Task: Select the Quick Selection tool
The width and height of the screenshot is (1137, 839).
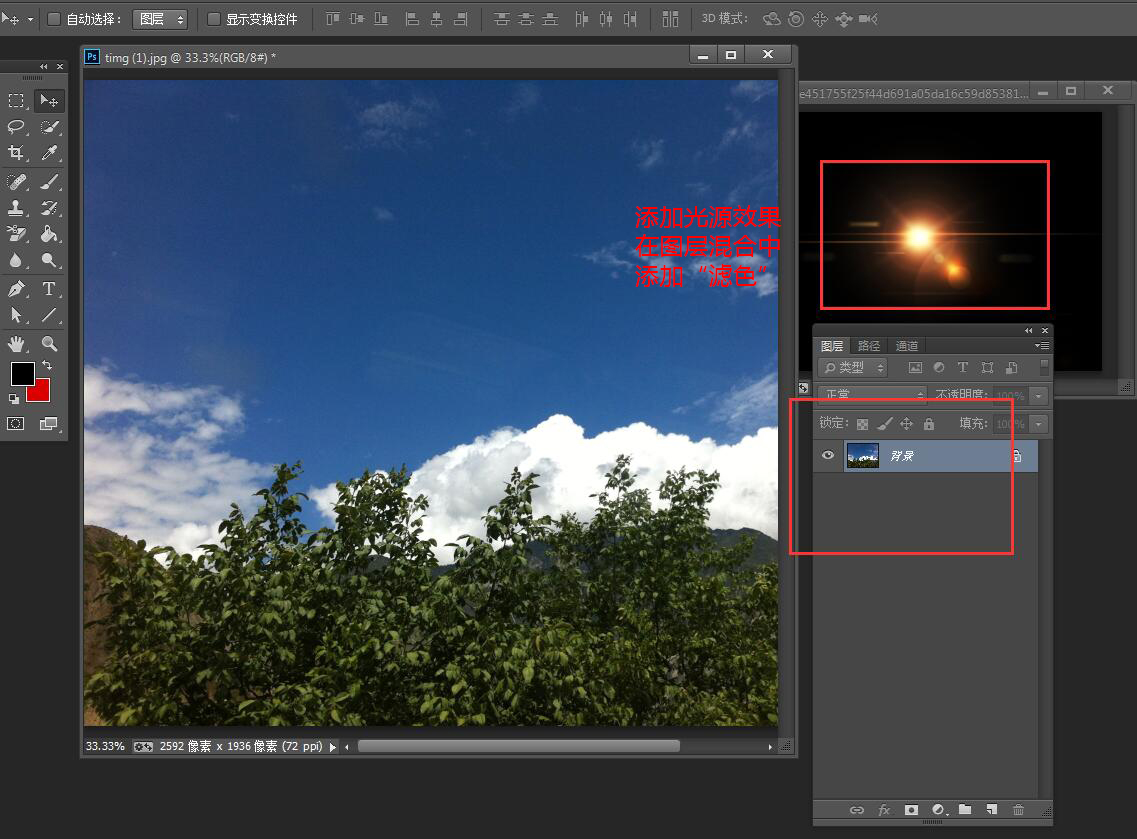Action: [49, 128]
